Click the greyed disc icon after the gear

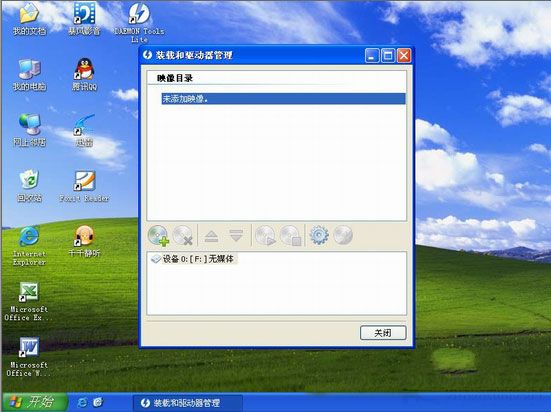click(x=343, y=235)
